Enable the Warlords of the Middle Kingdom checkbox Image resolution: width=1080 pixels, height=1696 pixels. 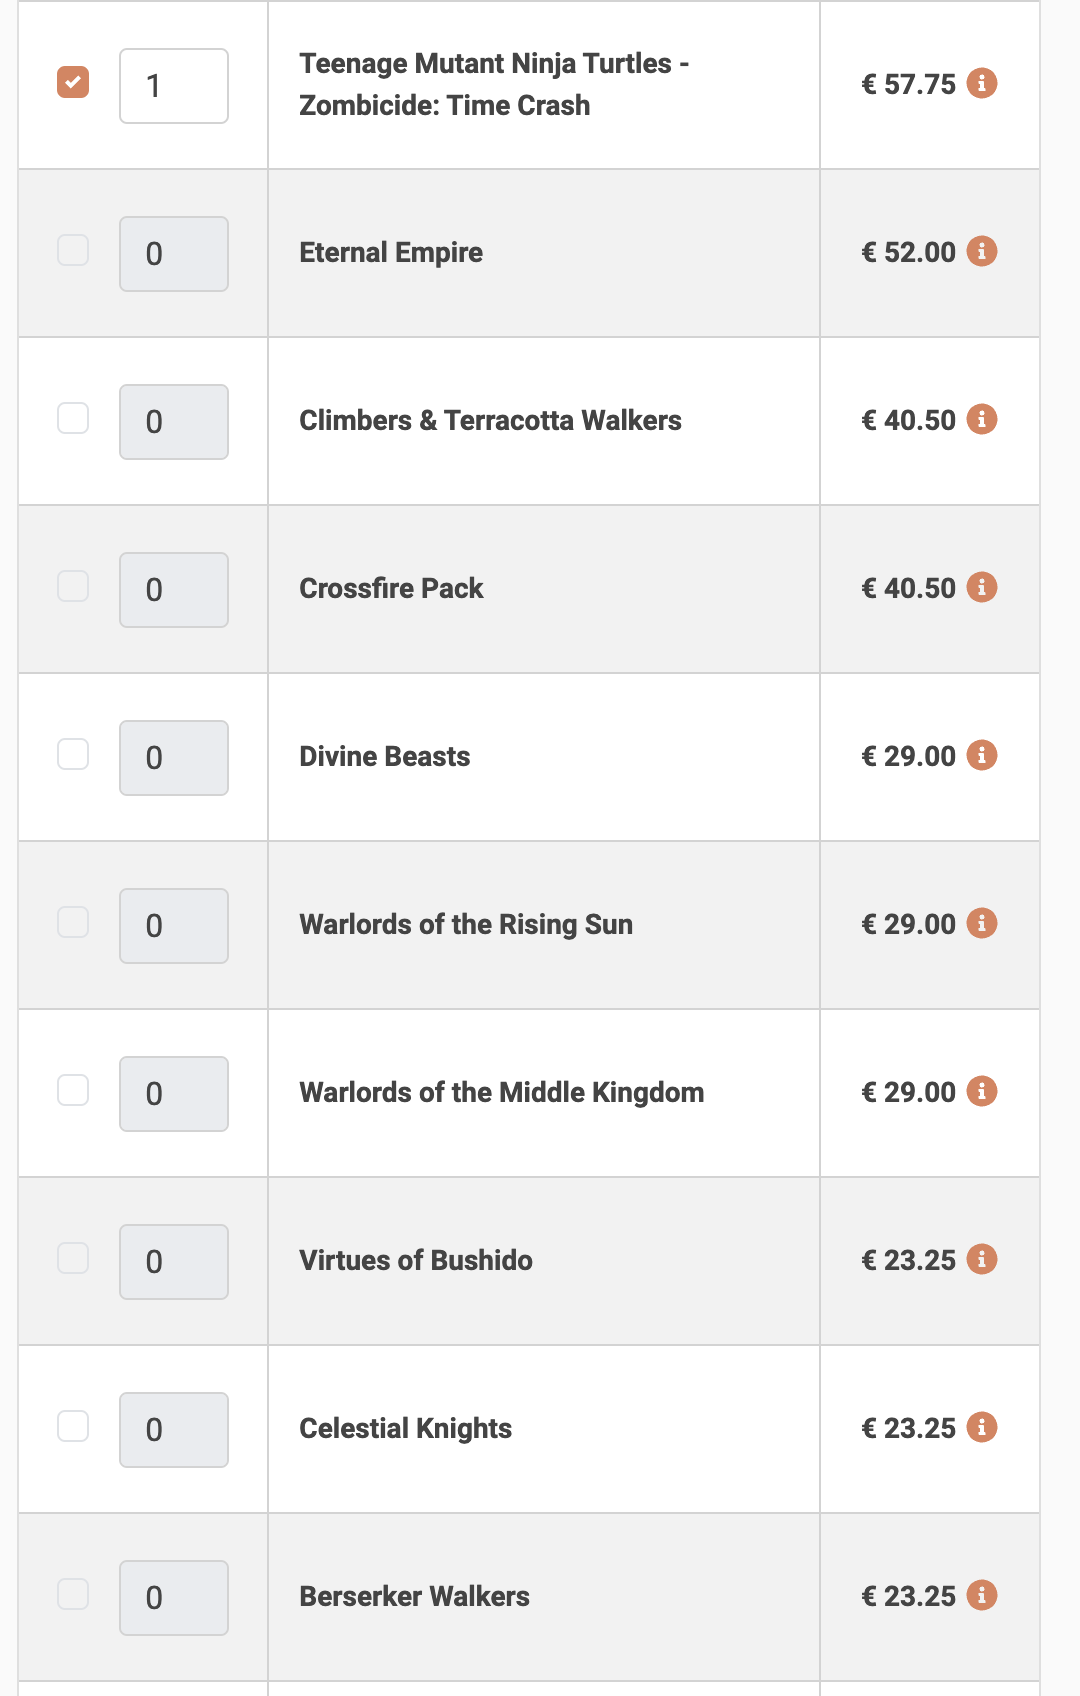click(73, 1090)
